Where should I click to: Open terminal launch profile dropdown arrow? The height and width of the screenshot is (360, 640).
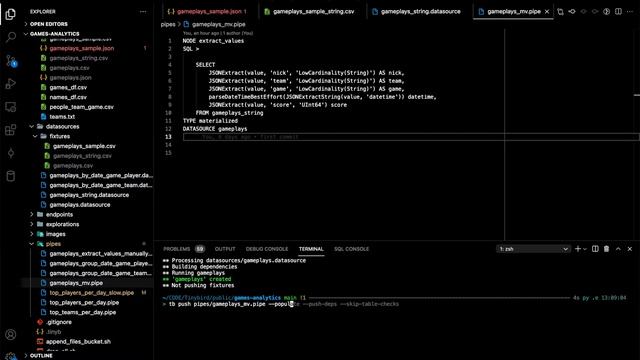click(585, 249)
